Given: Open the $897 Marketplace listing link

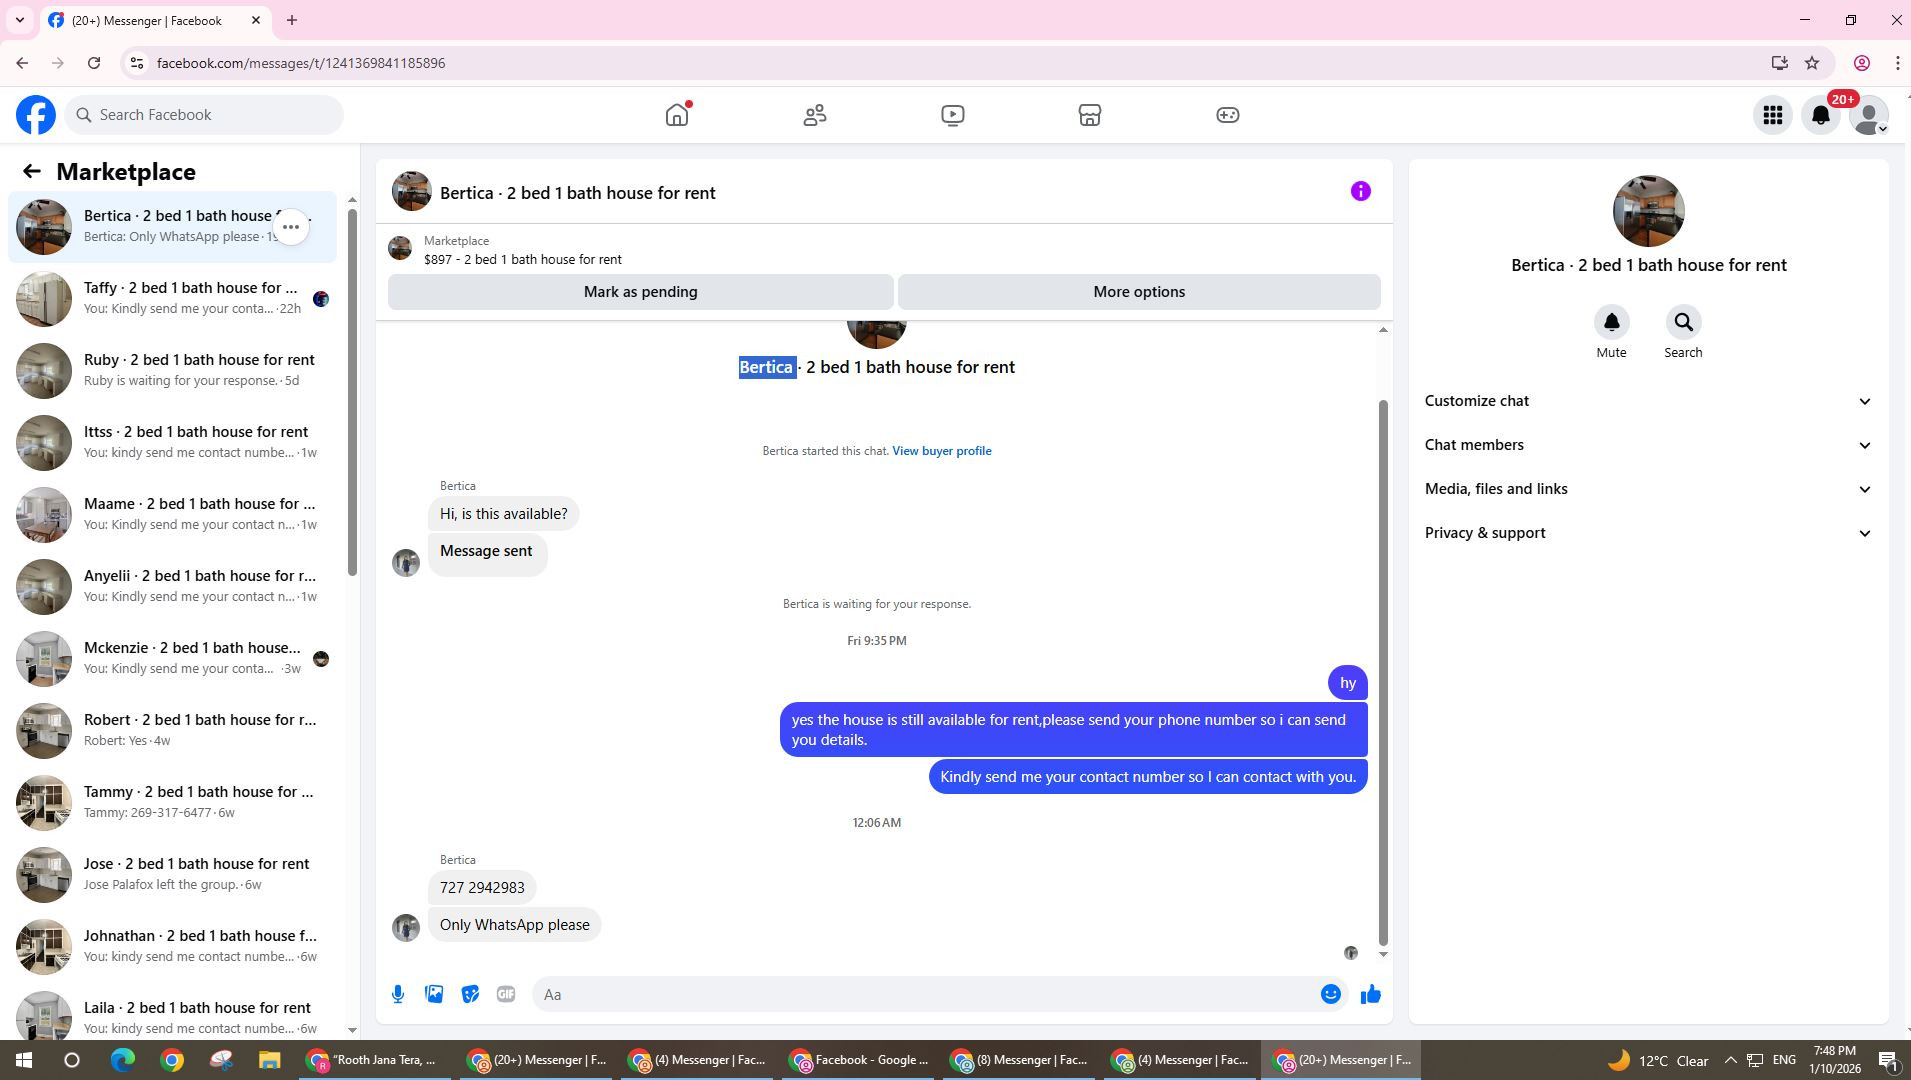Looking at the screenshot, I should pos(523,259).
